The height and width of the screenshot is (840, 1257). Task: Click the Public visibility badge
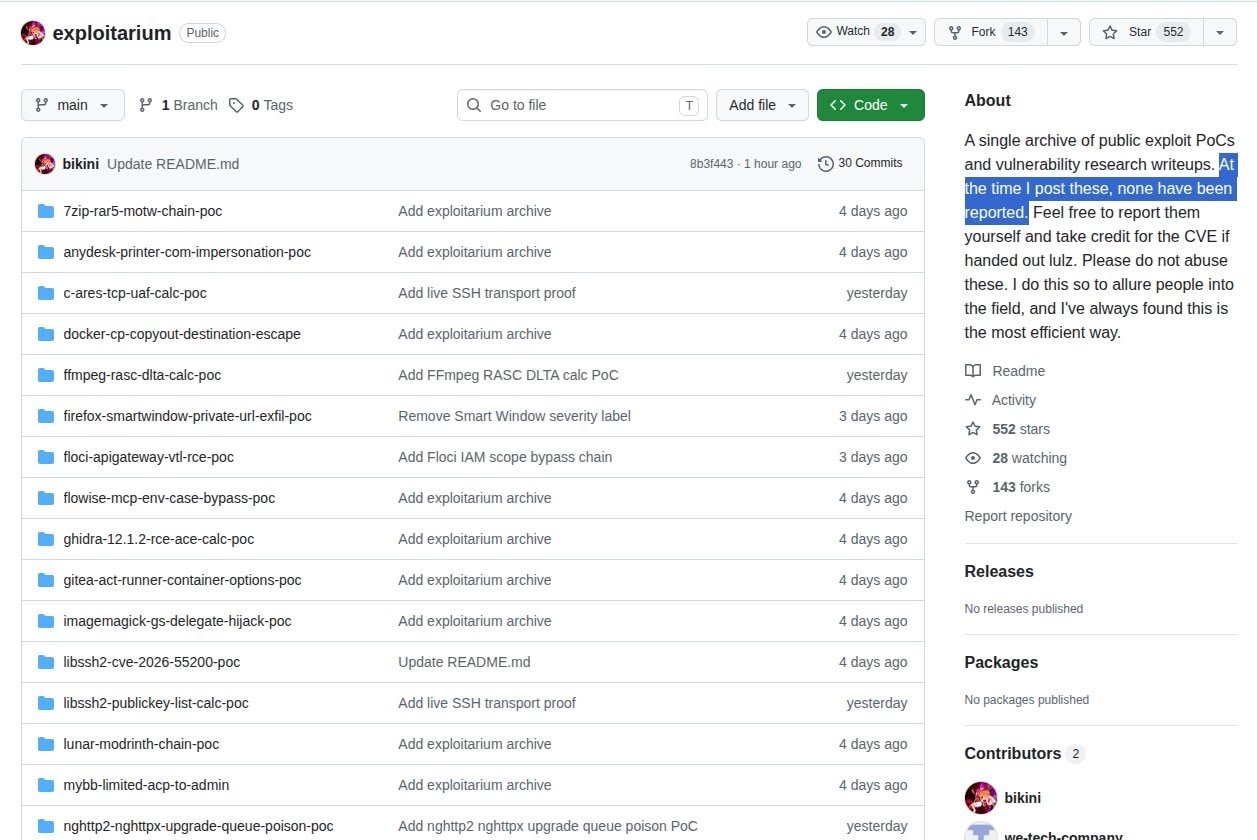pyautogui.click(x=202, y=33)
